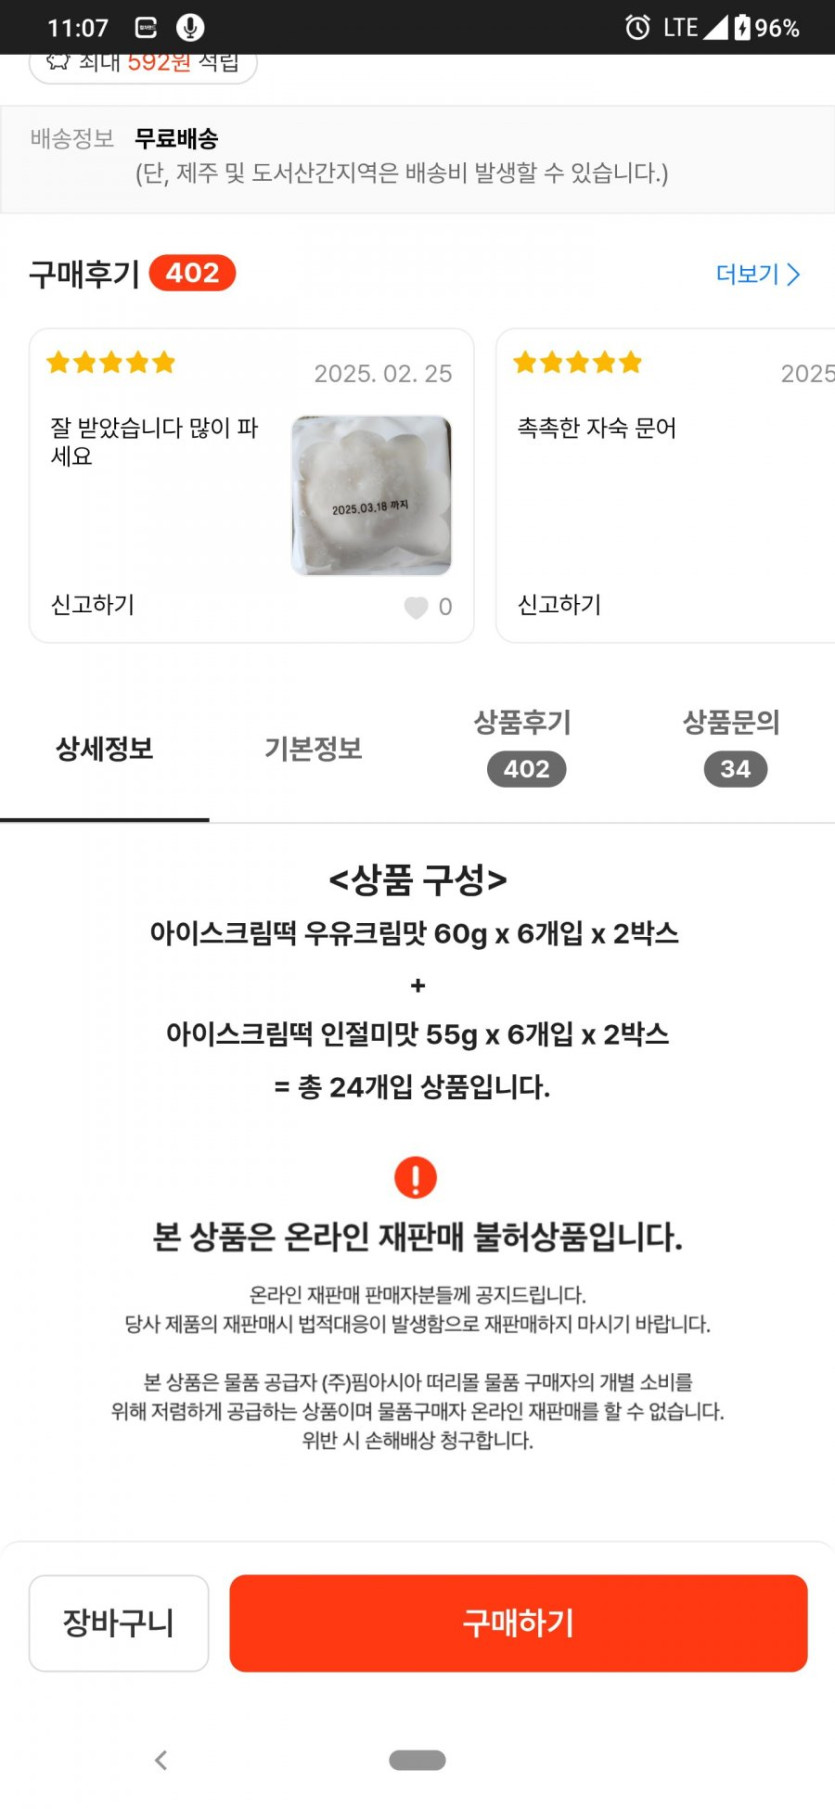Open the review photo thumbnail

pos(371,495)
